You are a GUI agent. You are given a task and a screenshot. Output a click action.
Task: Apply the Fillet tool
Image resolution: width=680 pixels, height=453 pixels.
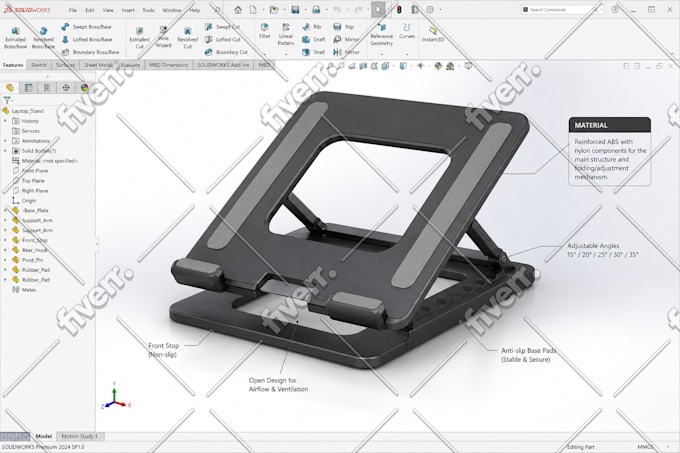click(x=265, y=31)
